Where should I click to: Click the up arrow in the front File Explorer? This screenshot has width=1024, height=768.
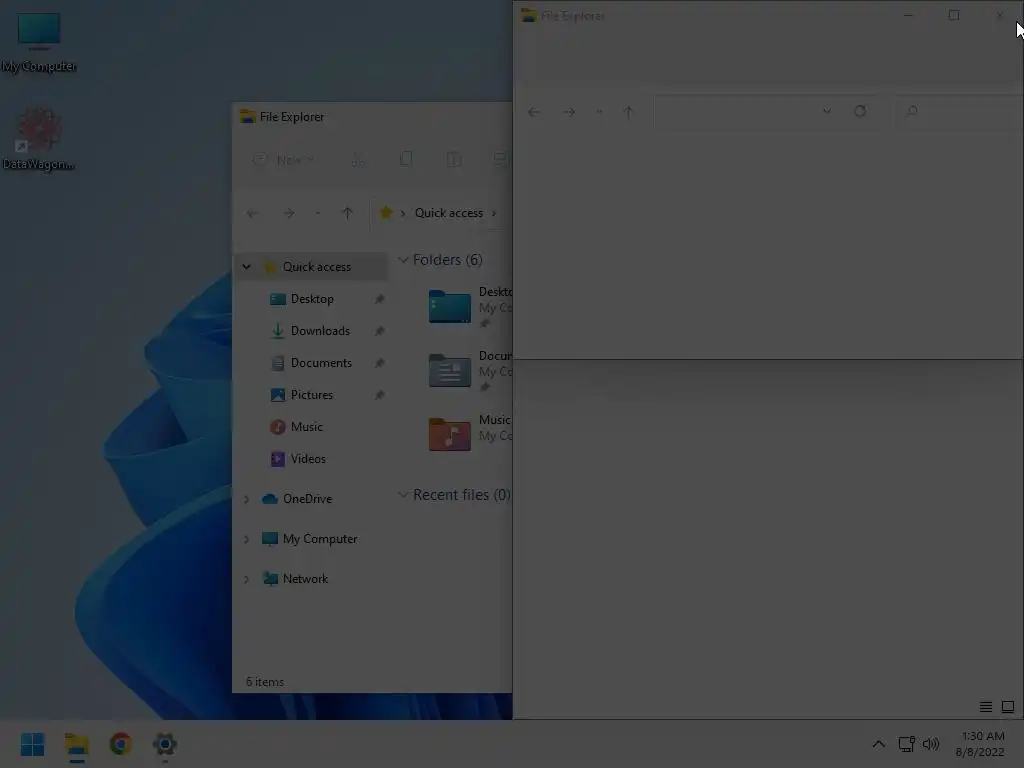click(x=628, y=112)
